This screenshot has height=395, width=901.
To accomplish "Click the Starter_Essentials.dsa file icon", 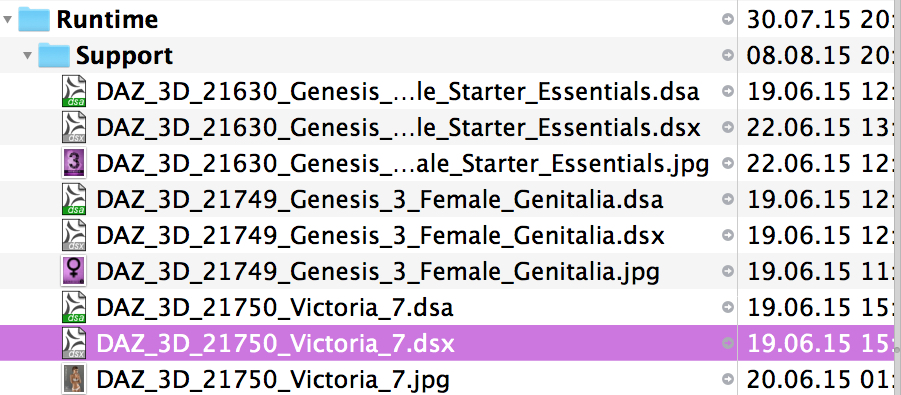I will (74, 91).
